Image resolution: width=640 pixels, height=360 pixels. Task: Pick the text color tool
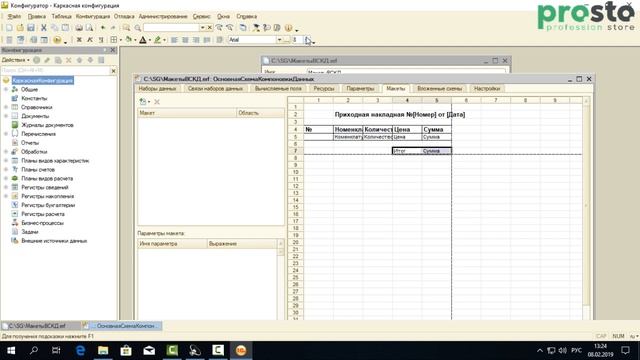click(143, 40)
